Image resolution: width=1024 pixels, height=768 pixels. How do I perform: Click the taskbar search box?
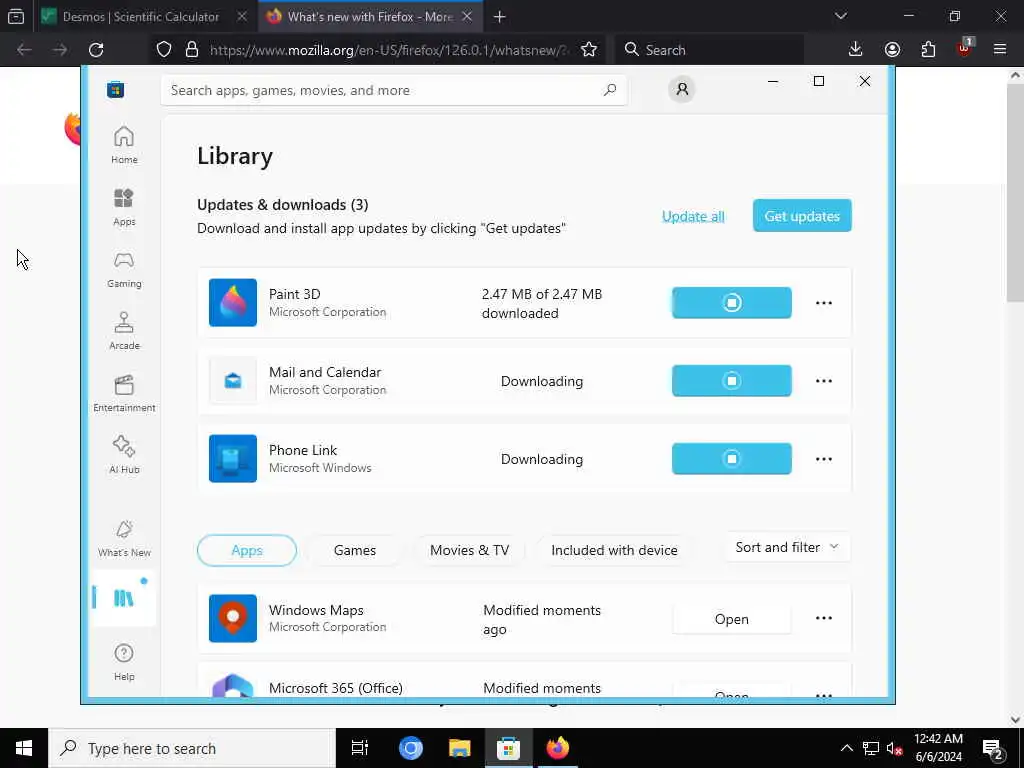tap(192, 748)
